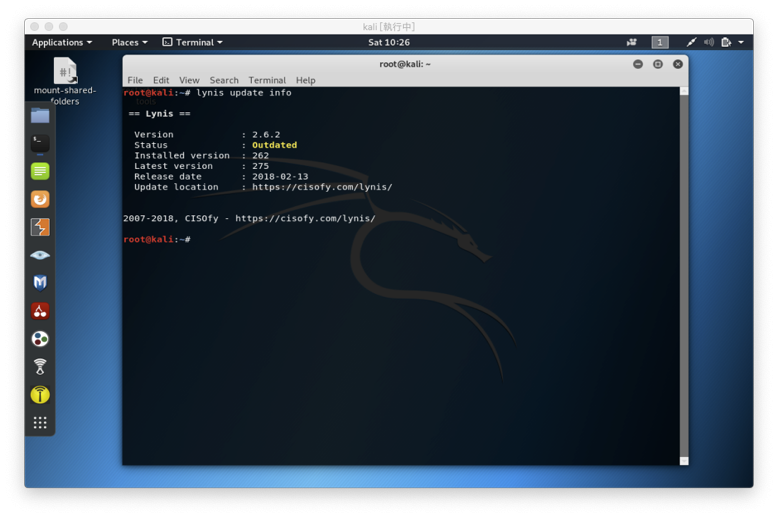778x518 pixels.
Task: Click the volume speaker icon
Action: click(709, 42)
